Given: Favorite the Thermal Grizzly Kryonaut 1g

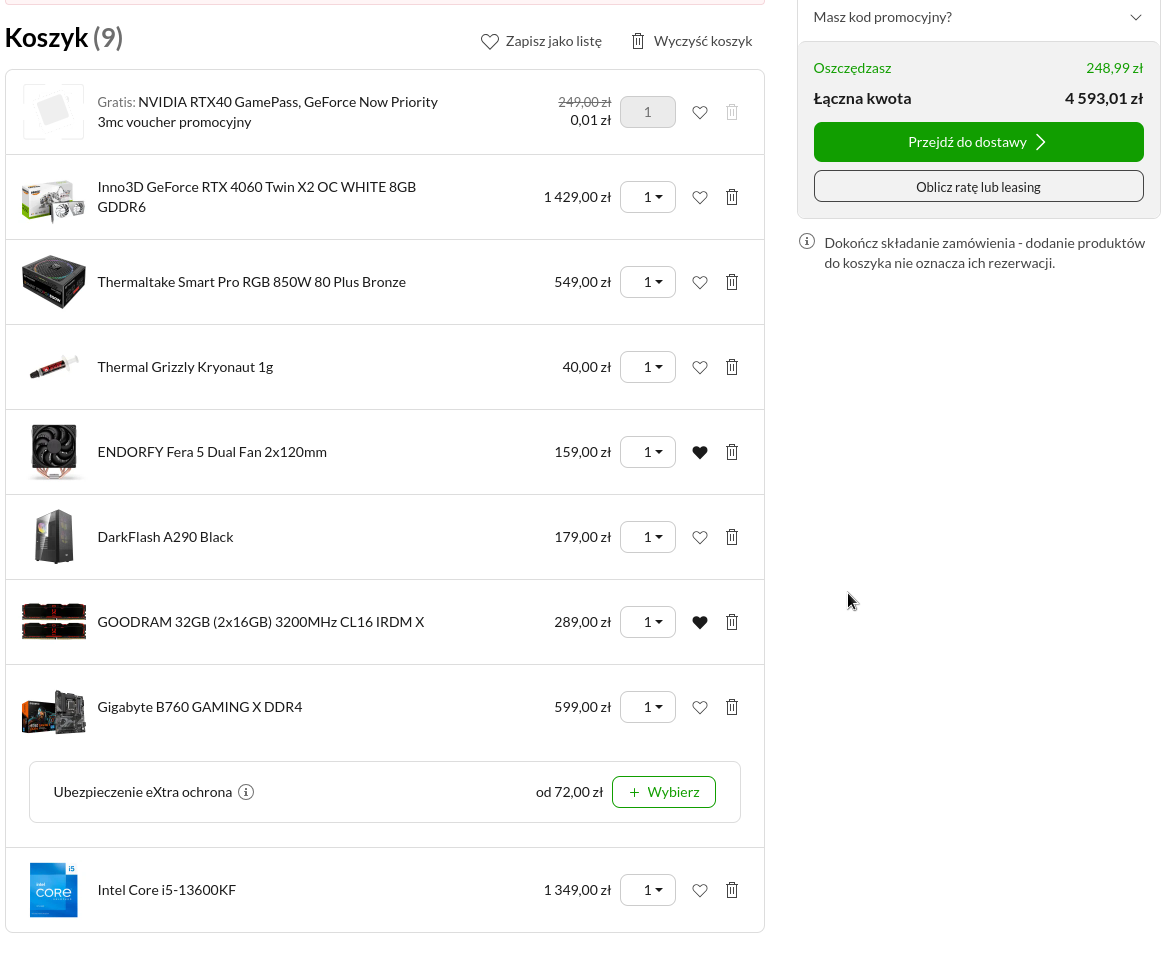Looking at the screenshot, I should 700,367.
